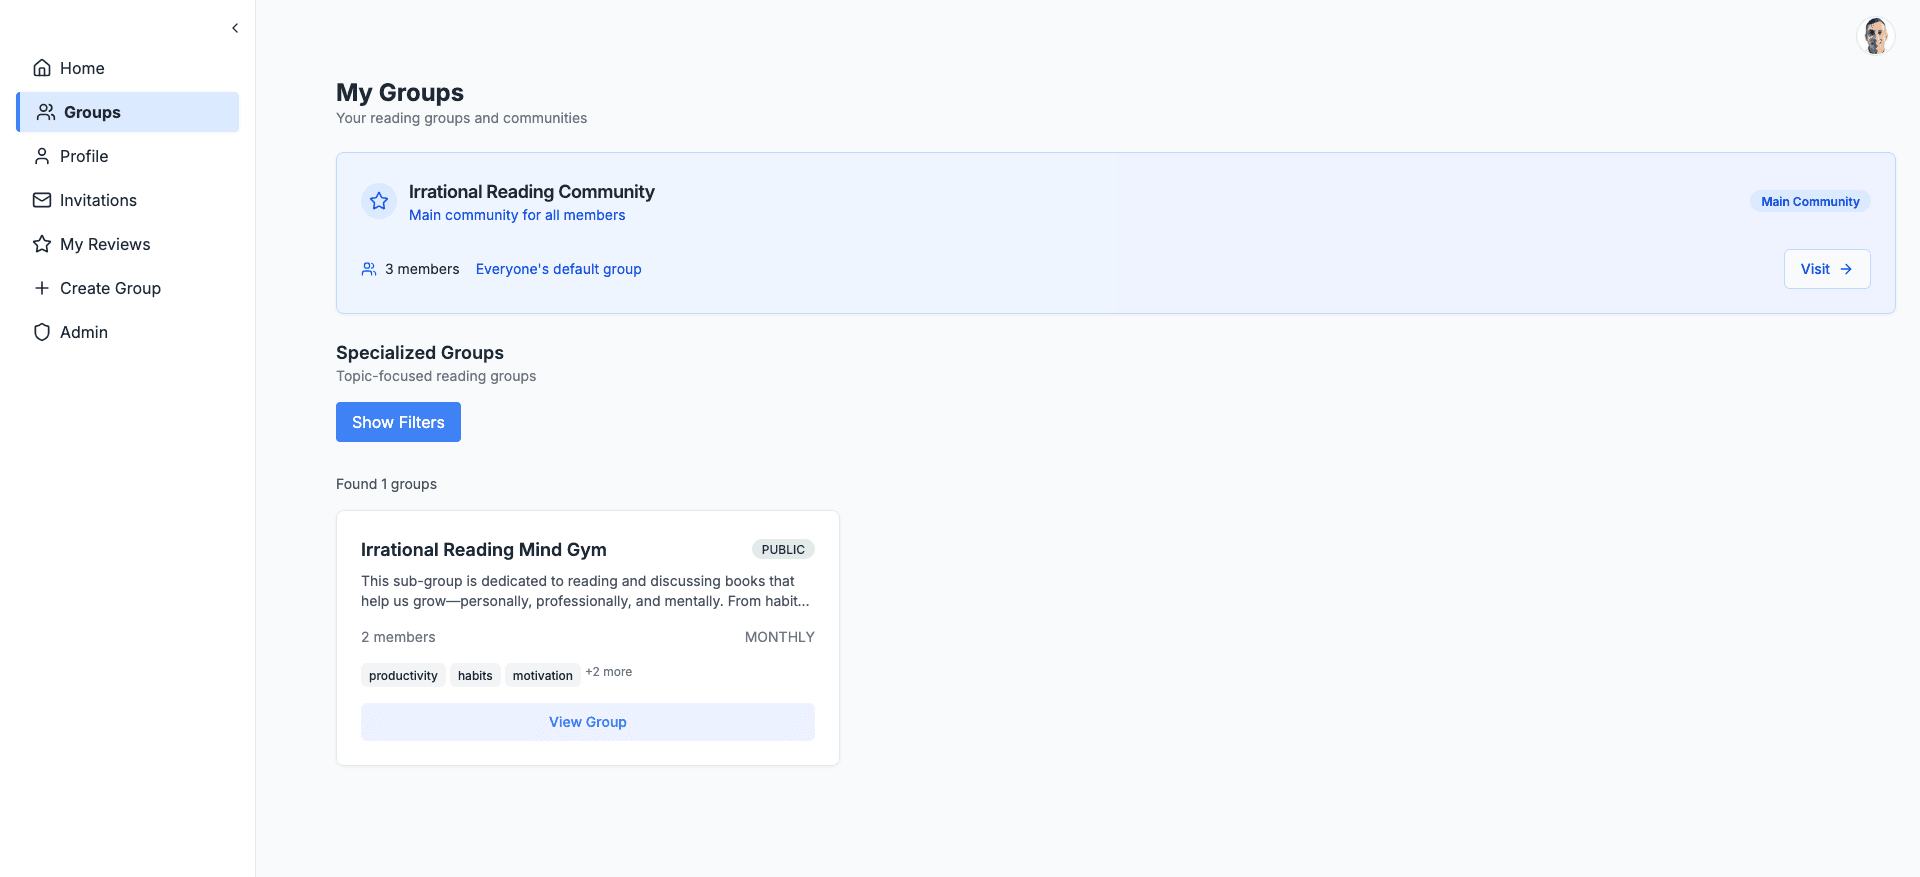Open the user avatar menu
The width and height of the screenshot is (1920, 877).
1876,36
